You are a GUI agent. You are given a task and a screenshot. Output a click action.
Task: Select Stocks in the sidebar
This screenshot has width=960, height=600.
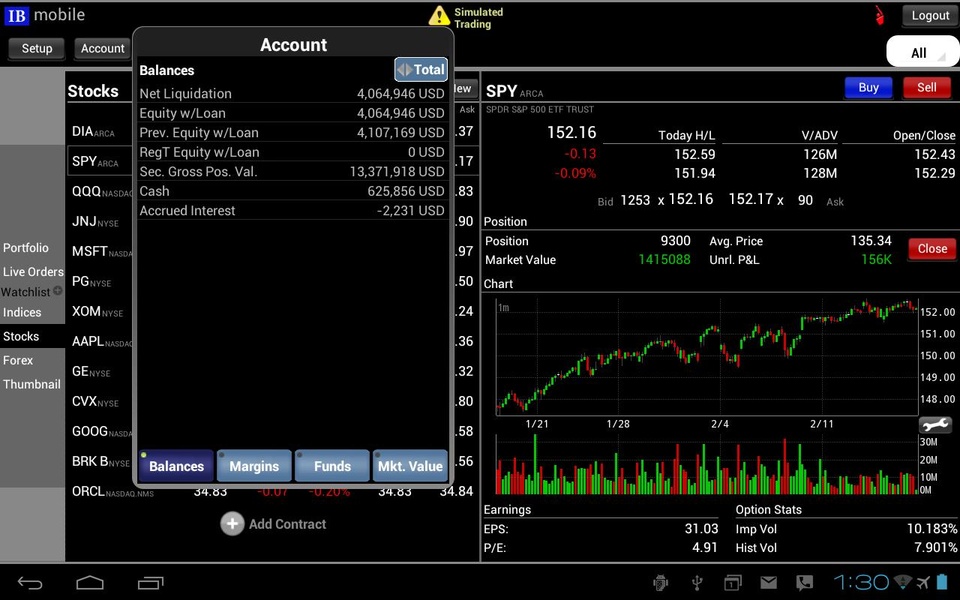click(32, 336)
